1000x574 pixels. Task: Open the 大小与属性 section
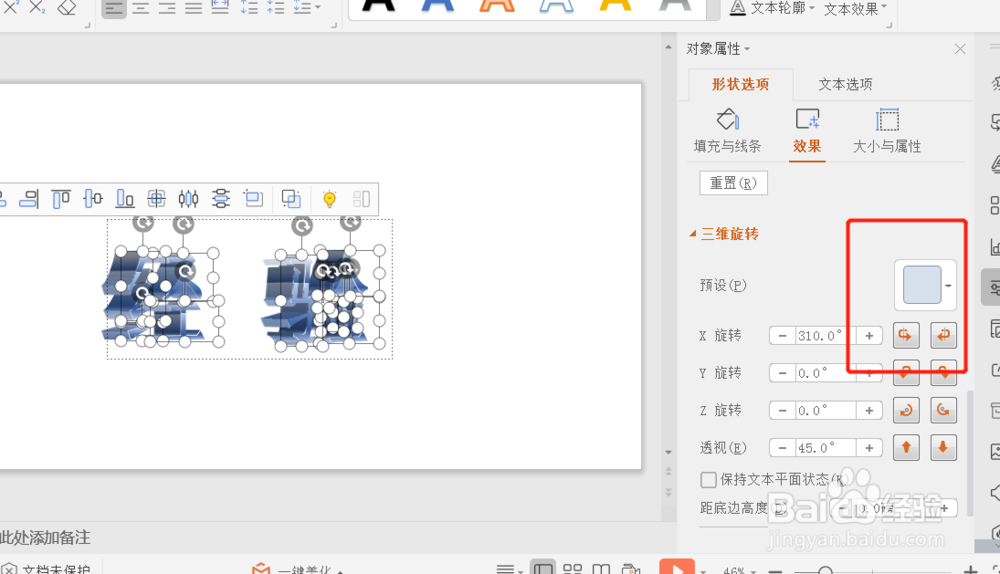(x=887, y=131)
